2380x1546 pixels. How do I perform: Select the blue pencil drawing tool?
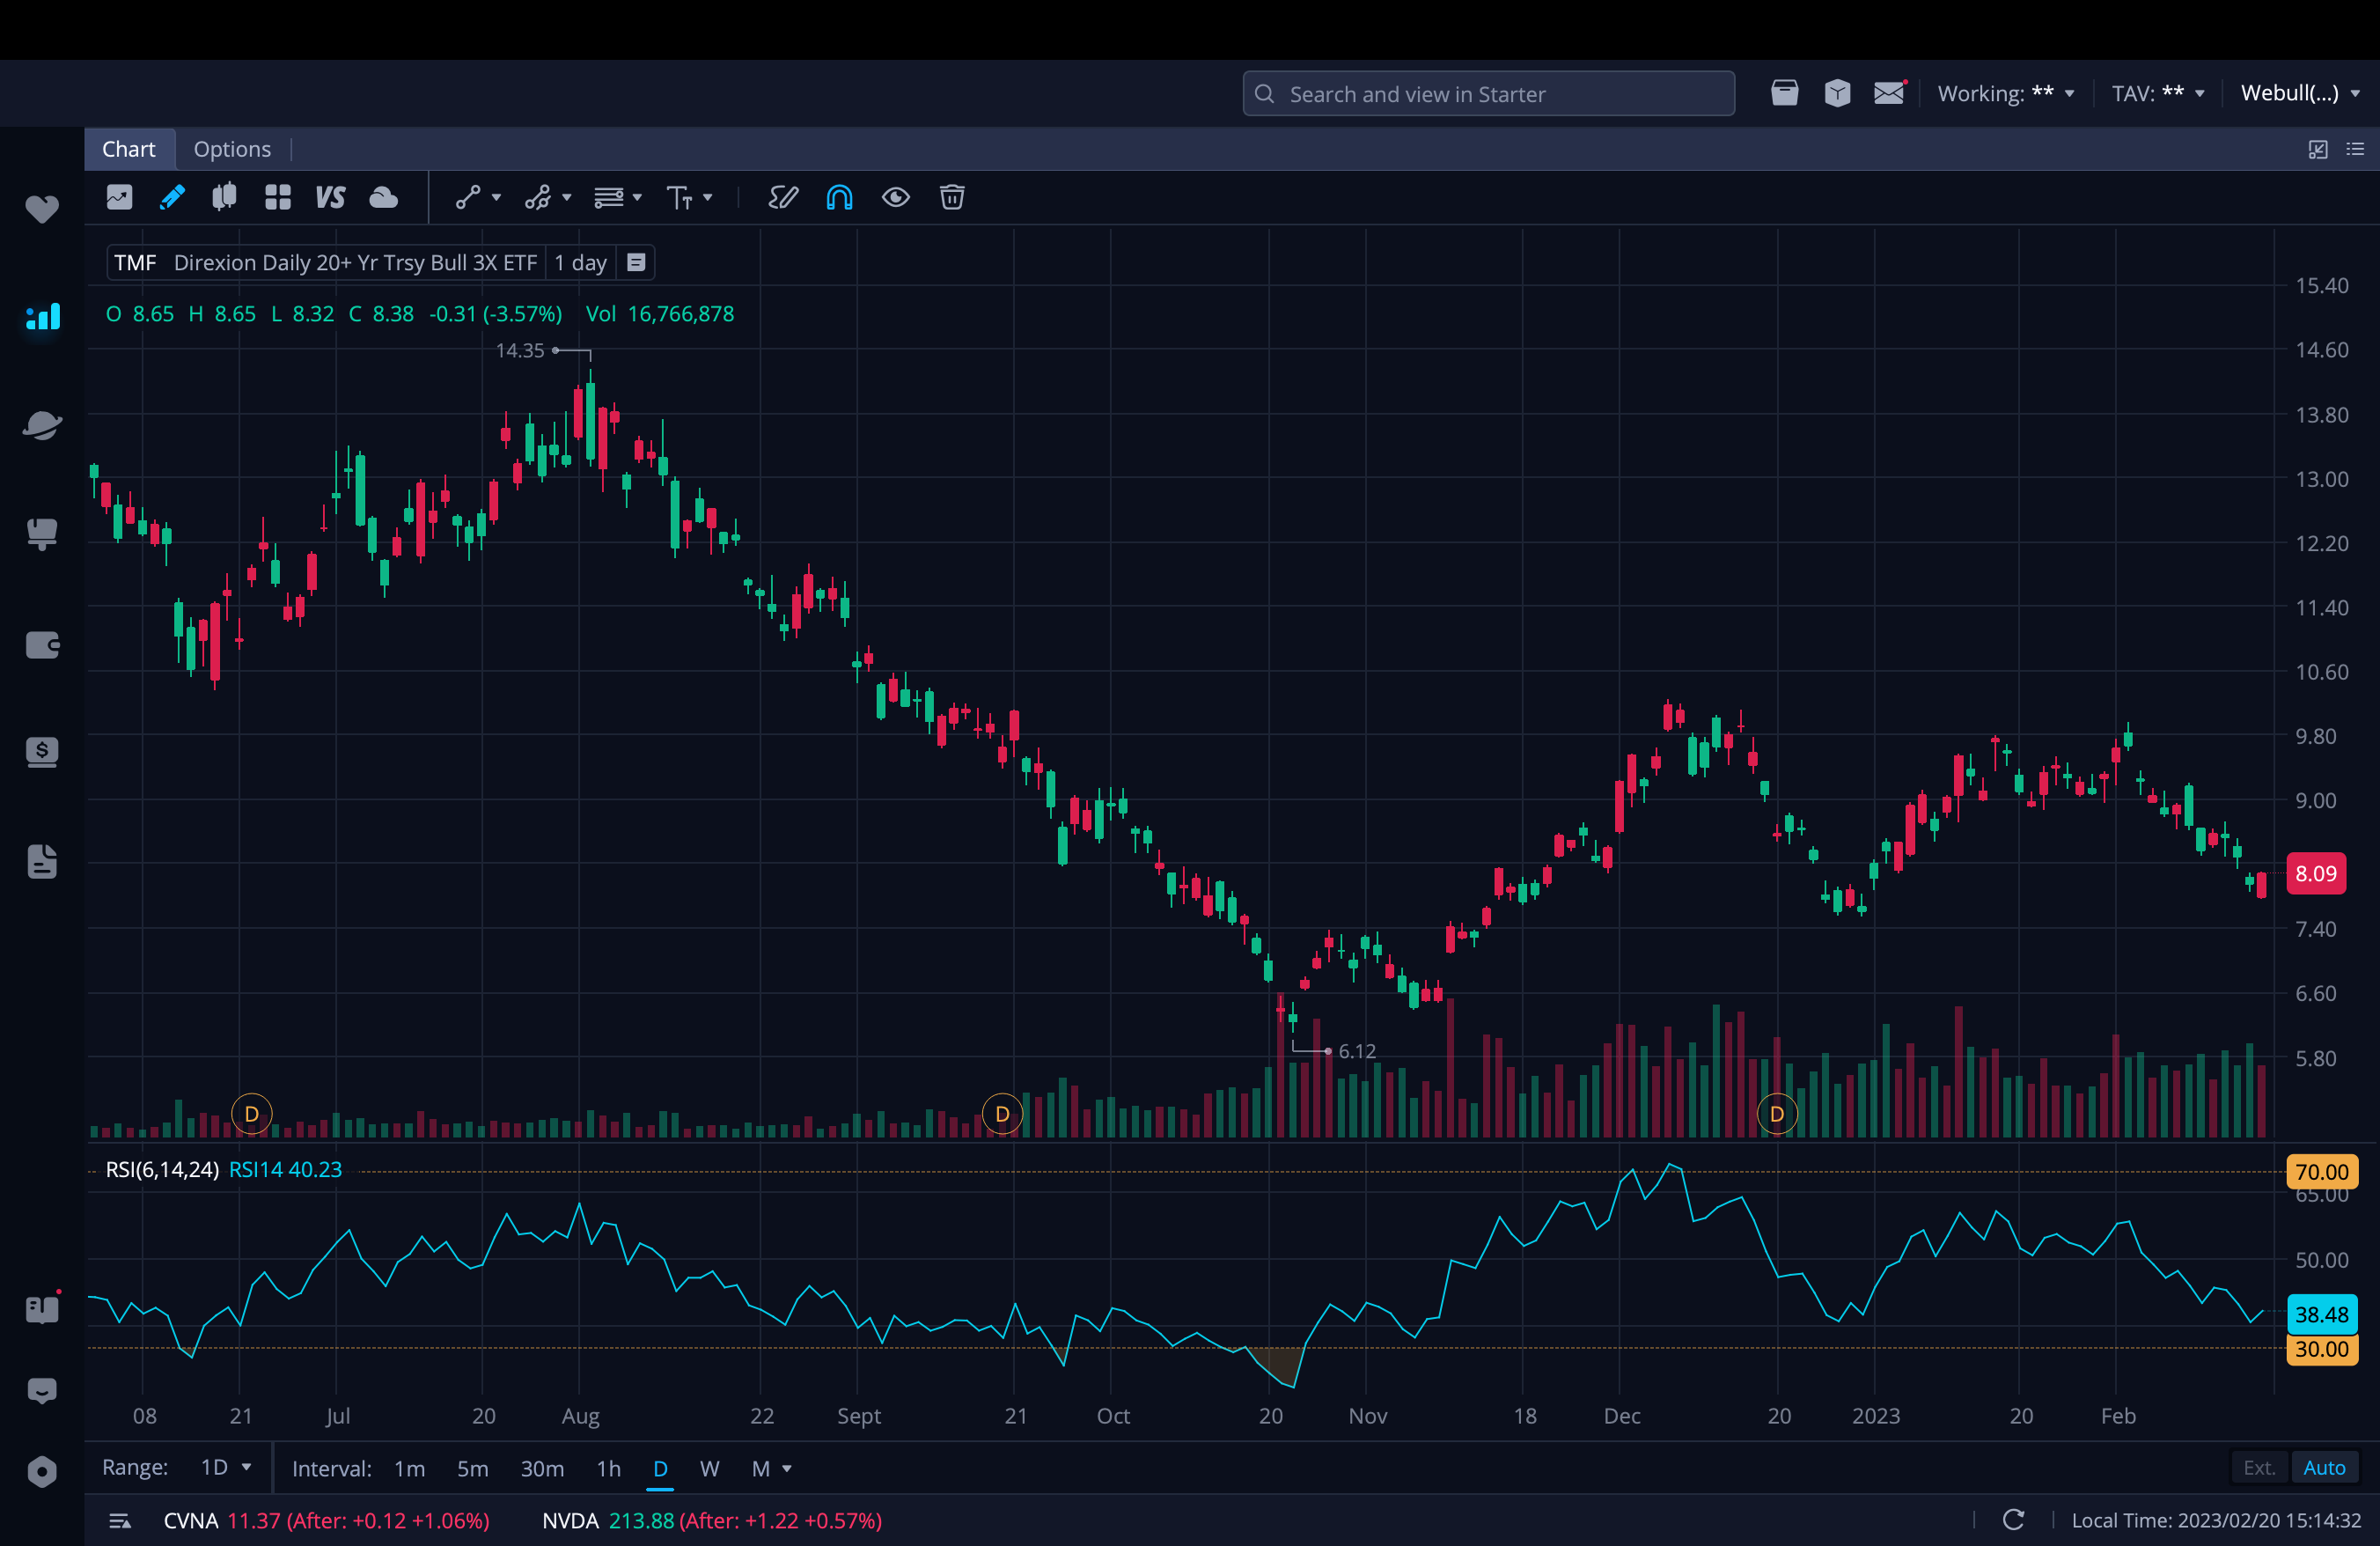pos(172,197)
